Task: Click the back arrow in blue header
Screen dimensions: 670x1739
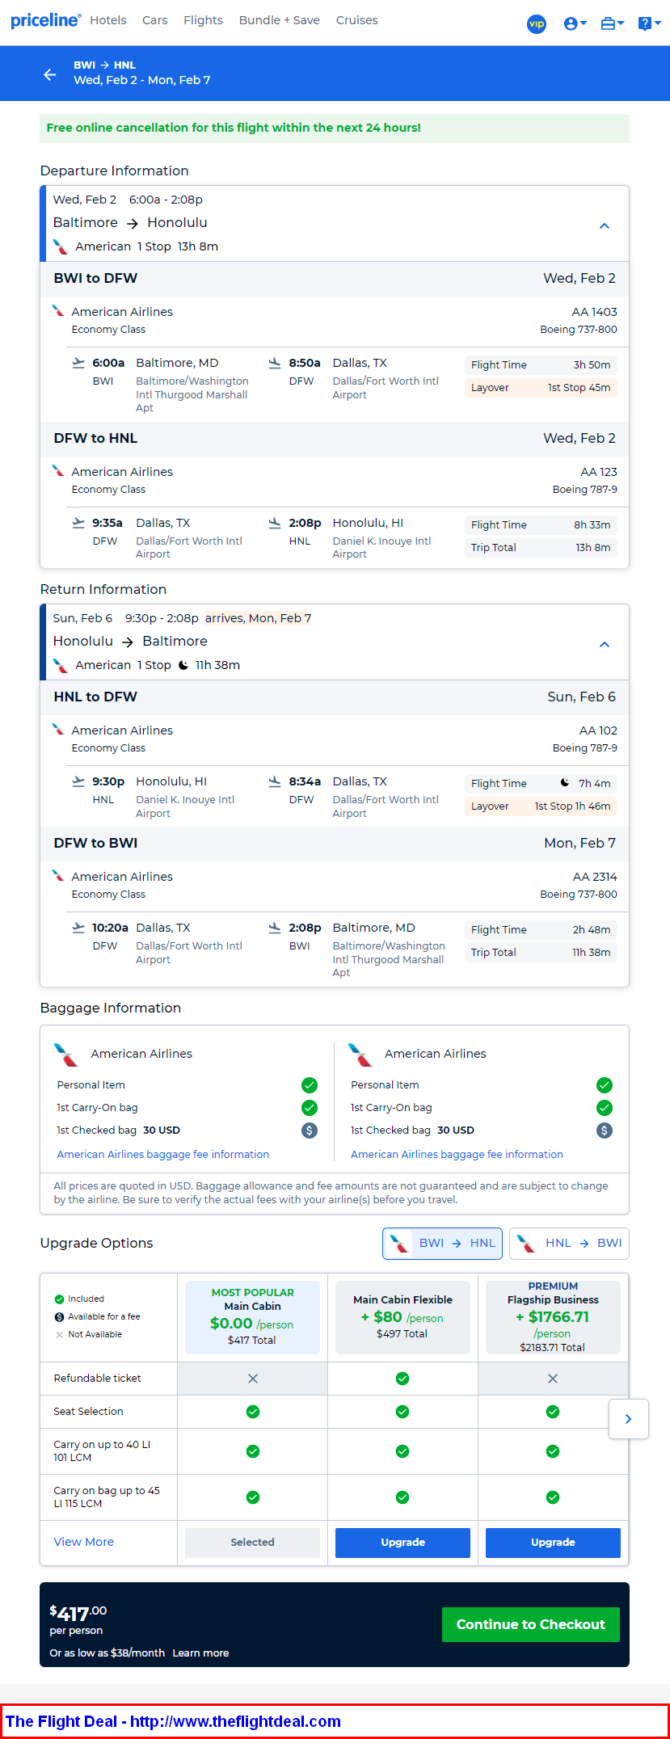Action: [50, 74]
